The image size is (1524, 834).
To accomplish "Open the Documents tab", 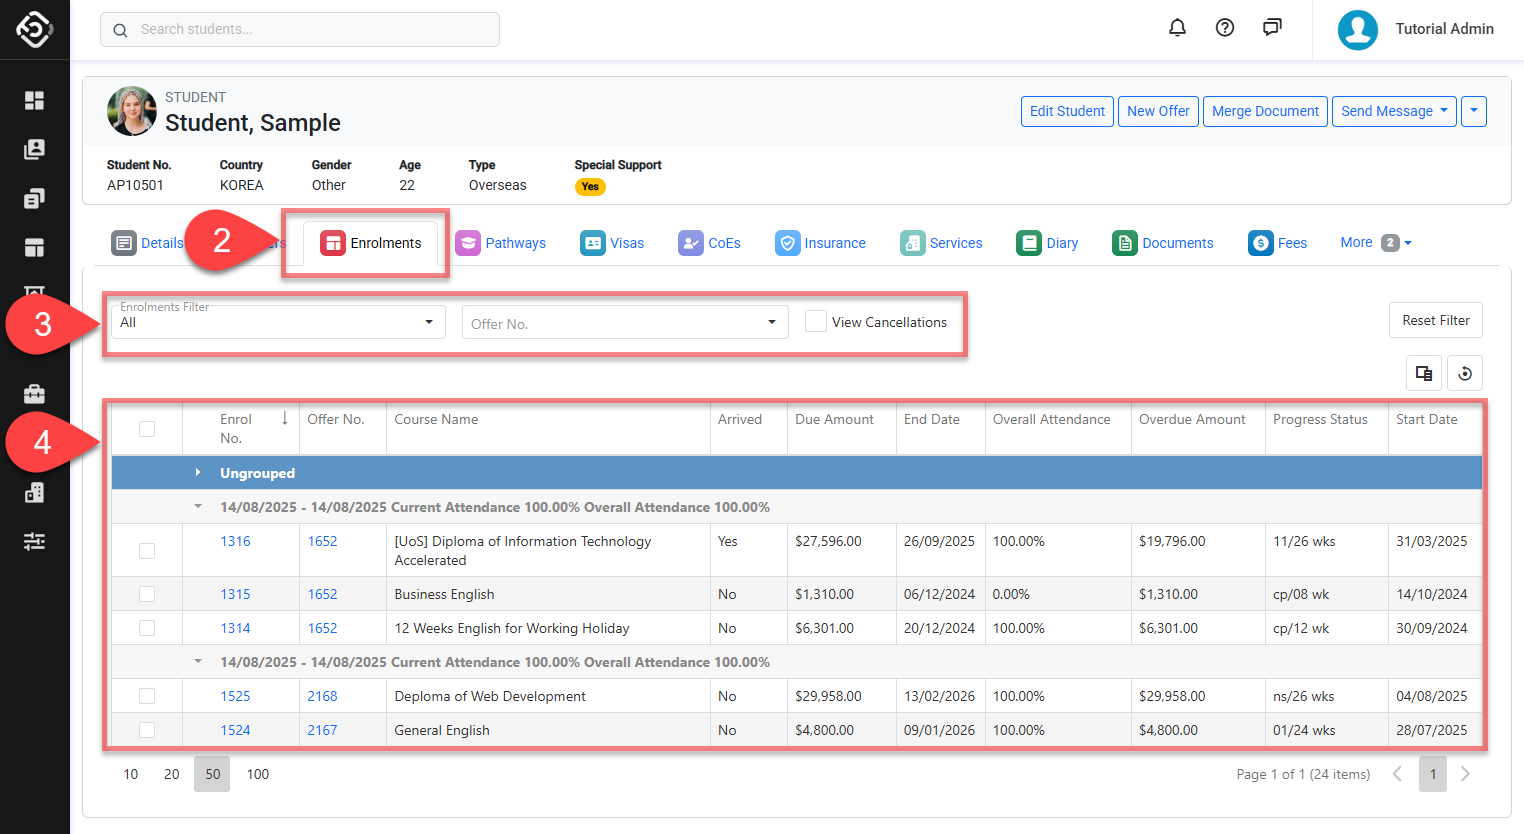I will [1163, 243].
